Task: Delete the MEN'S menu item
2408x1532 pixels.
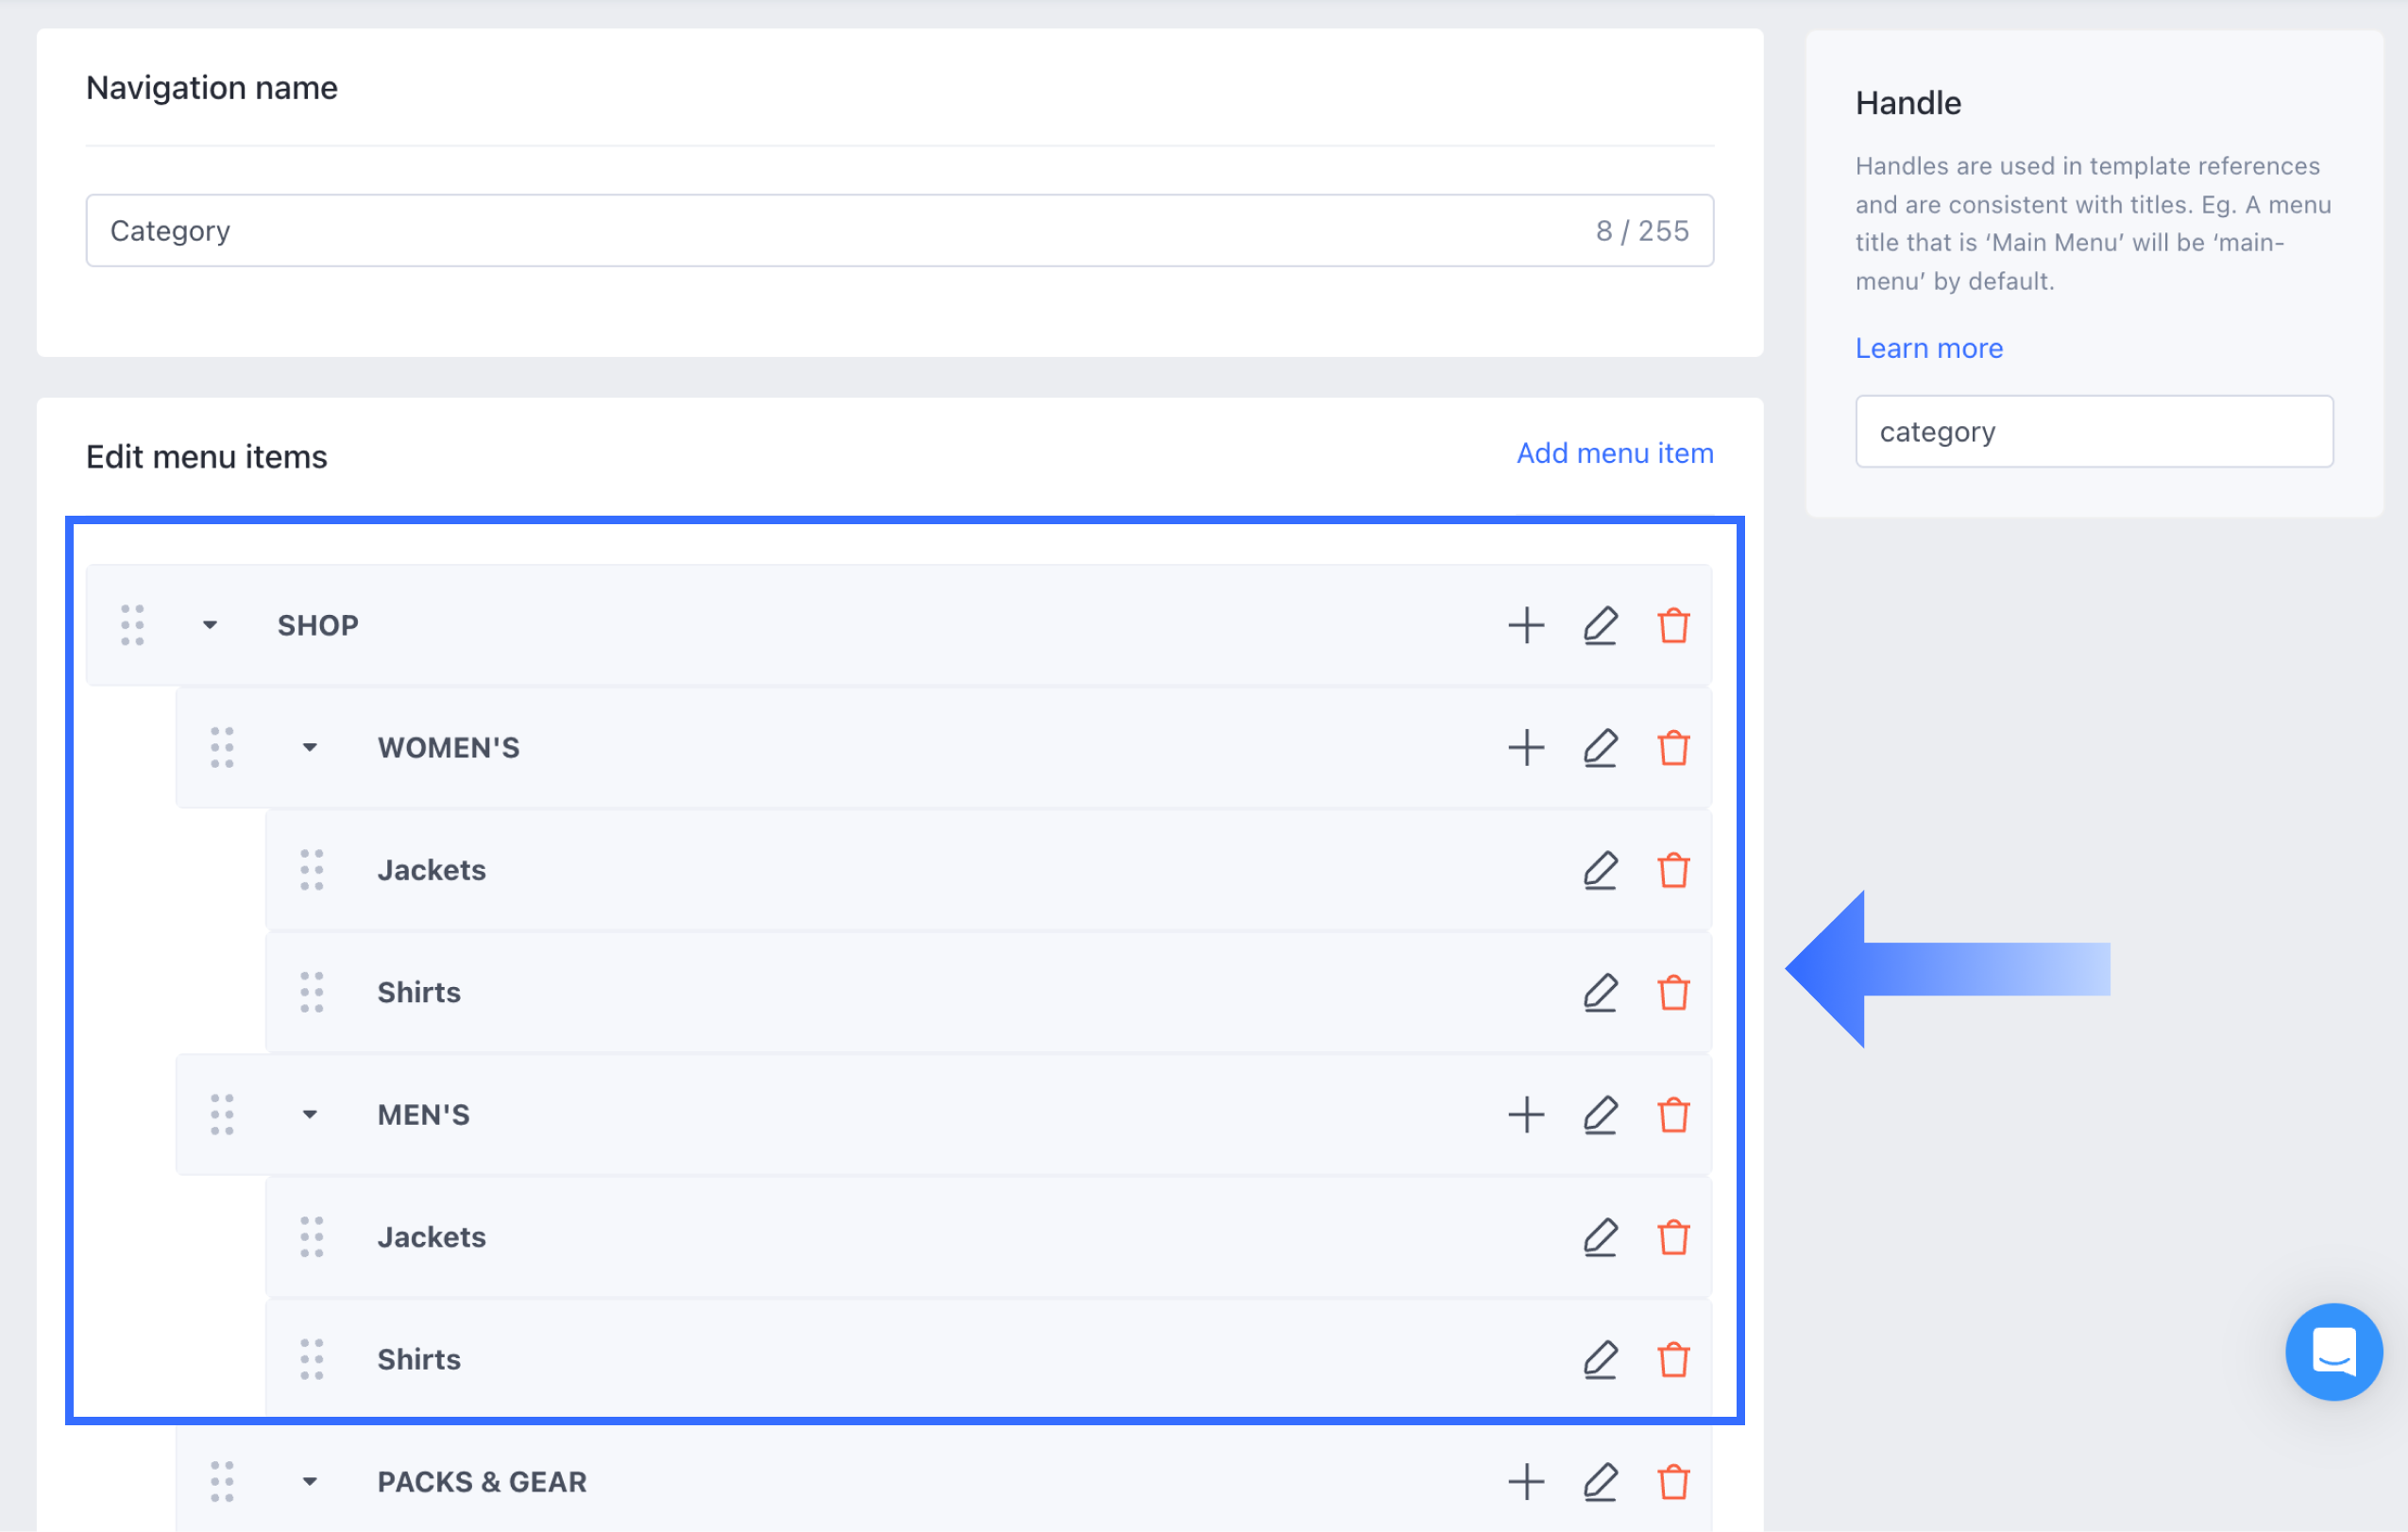Action: pos(1673,1115)
